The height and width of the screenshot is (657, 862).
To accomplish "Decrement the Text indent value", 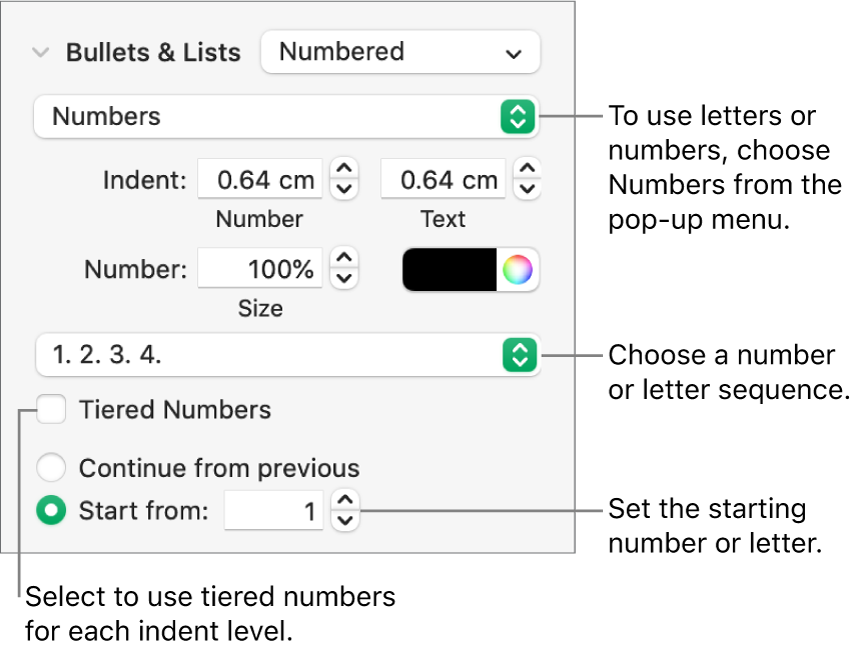I will 527,186.
